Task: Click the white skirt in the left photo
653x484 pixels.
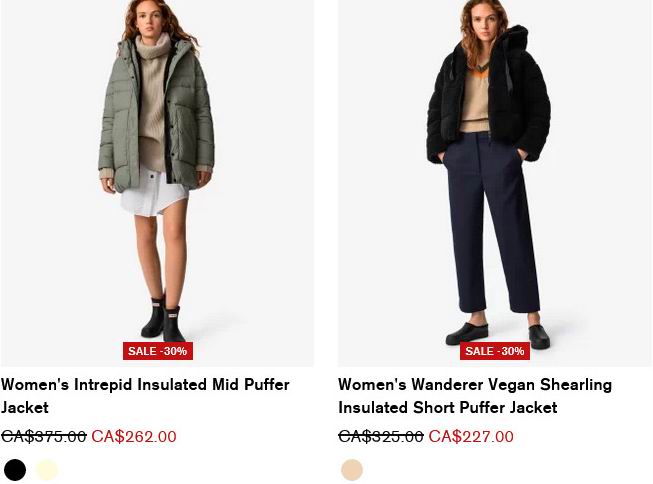Action: 153,194
